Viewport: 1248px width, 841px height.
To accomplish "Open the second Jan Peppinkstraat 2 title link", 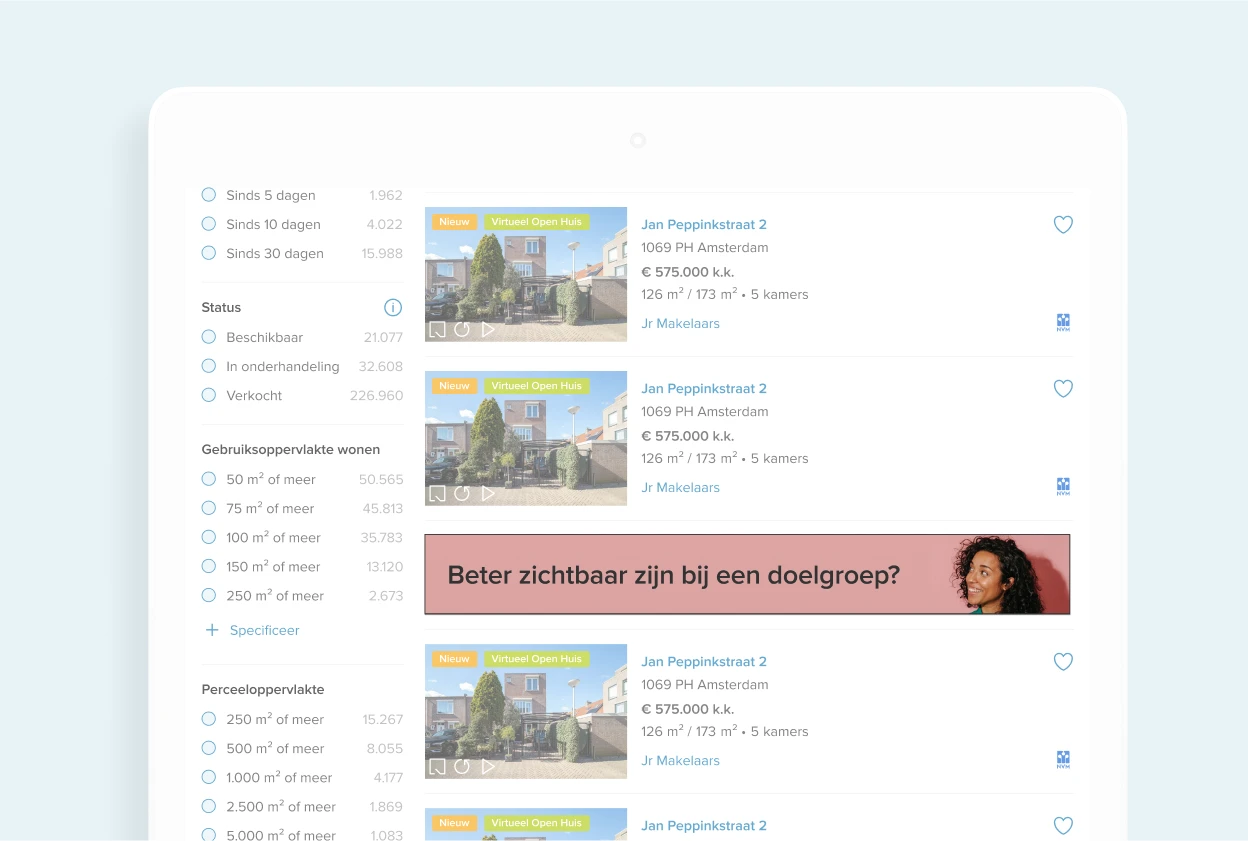I will (704, 389).
